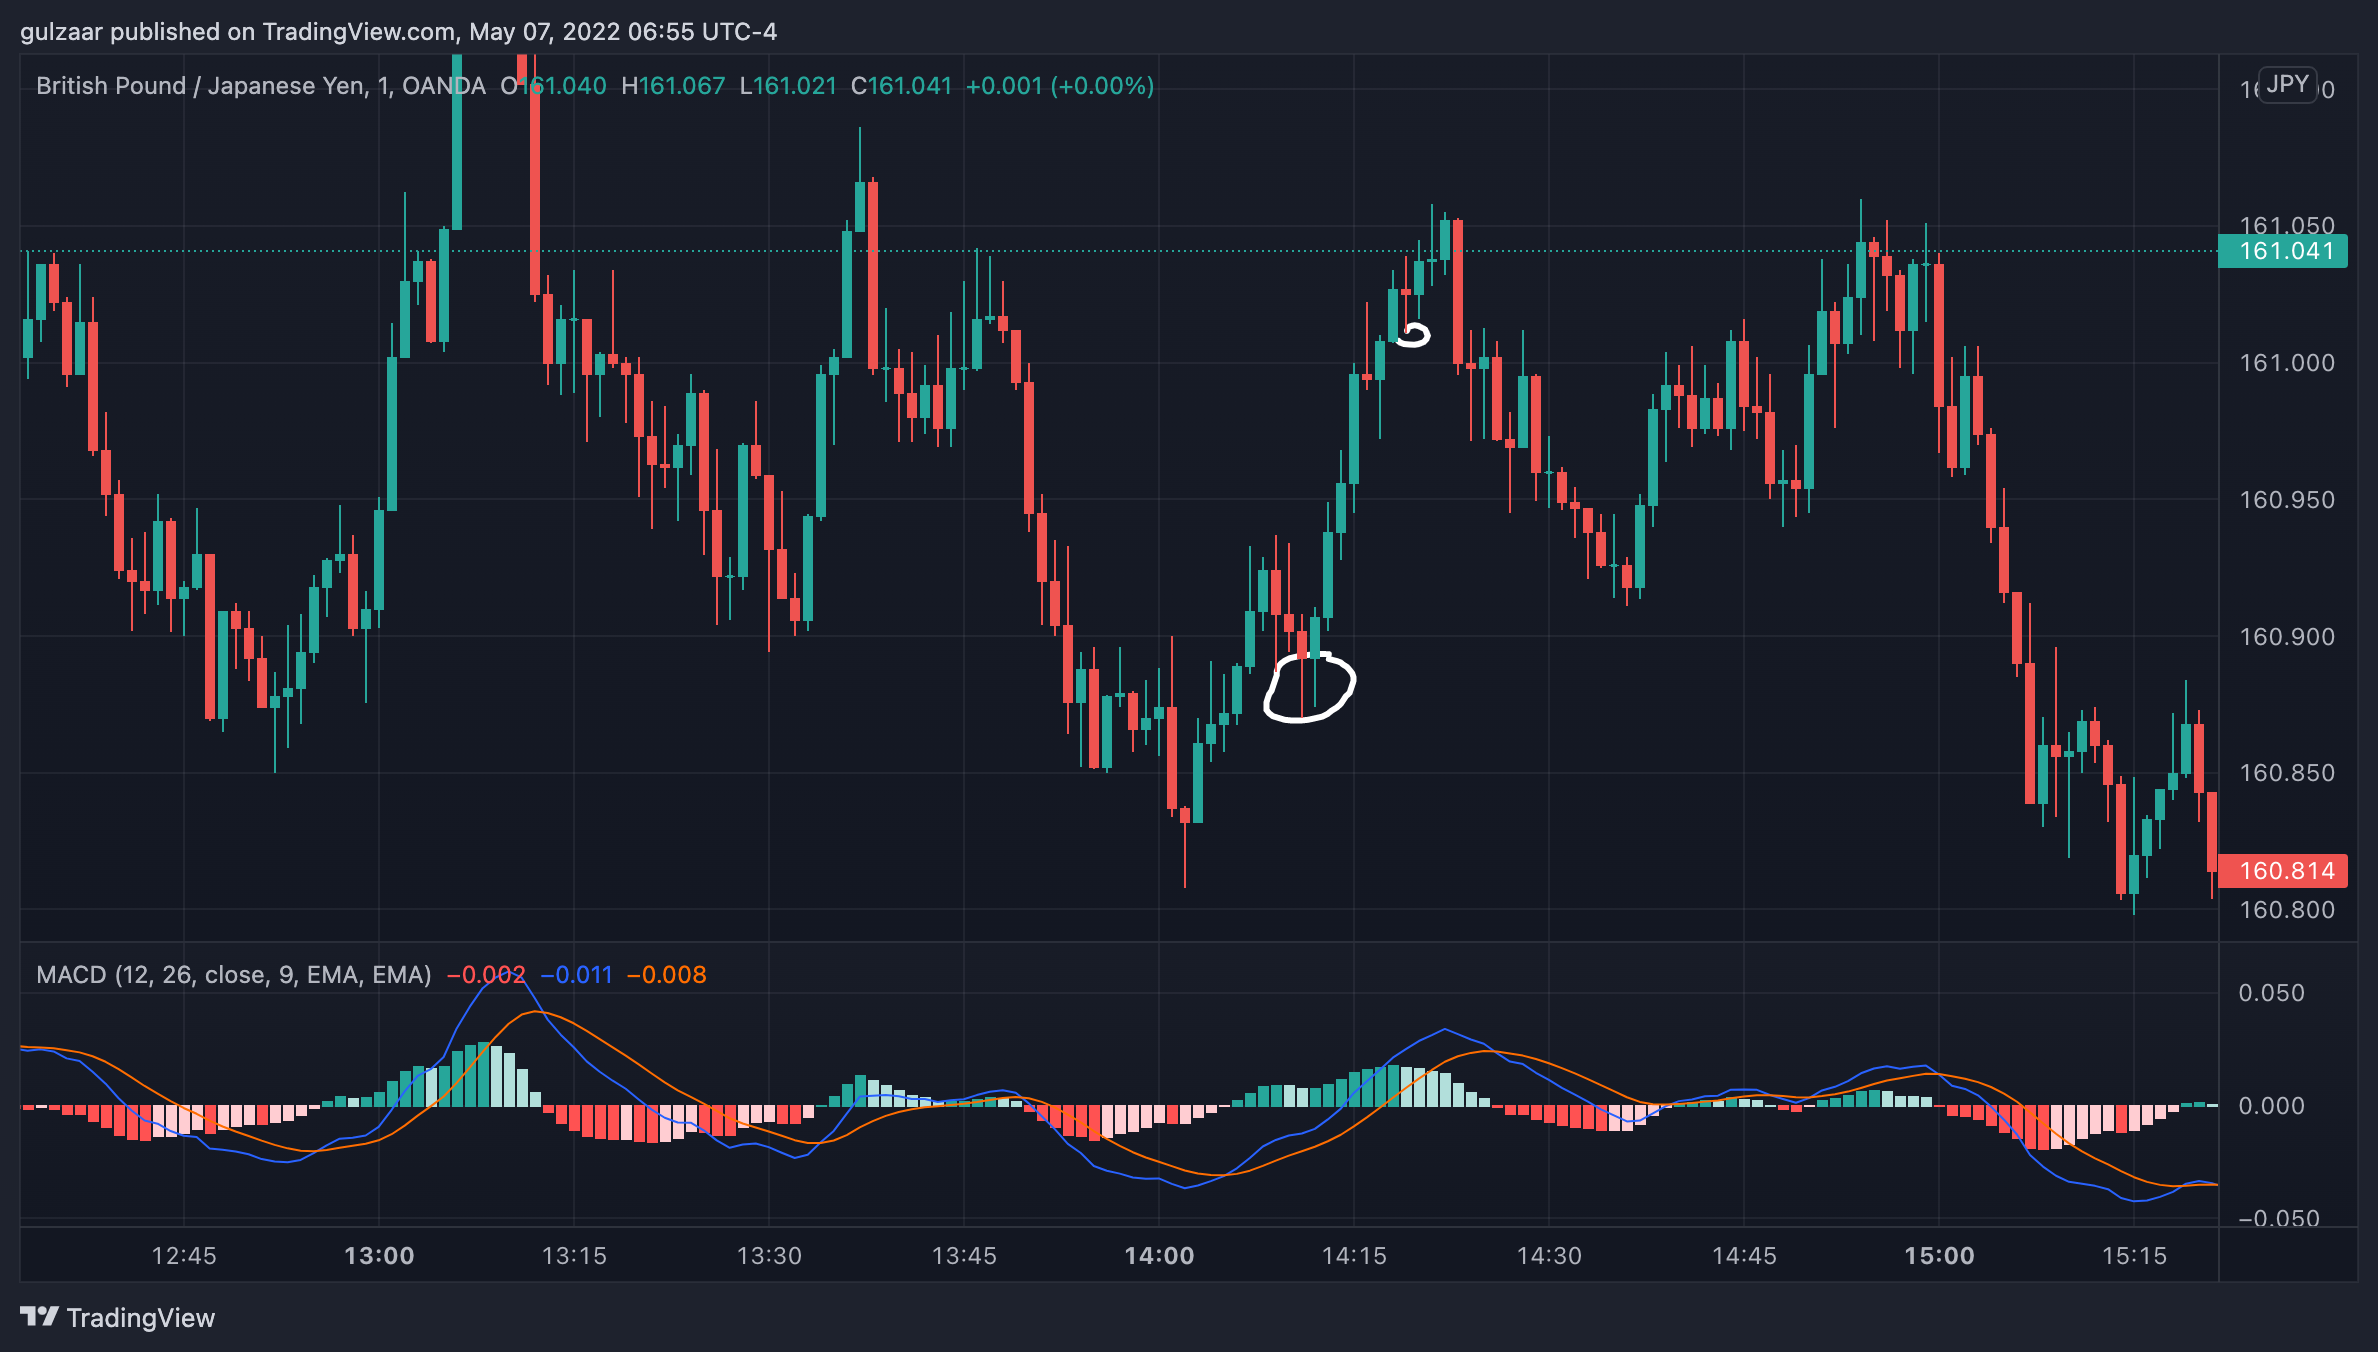Click the JPY currency label button
This screenshot has width=2378, height=1352.
[2288, 84]
